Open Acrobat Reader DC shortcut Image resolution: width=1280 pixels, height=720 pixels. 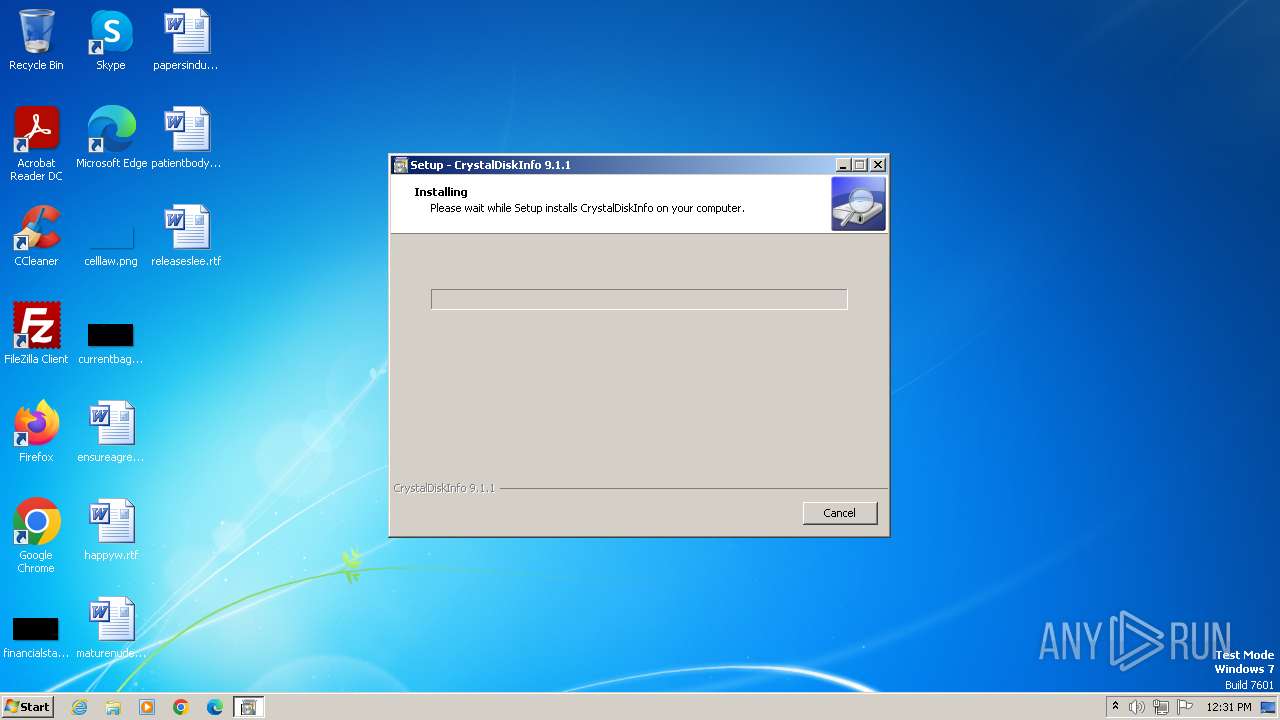pos(36,143)
